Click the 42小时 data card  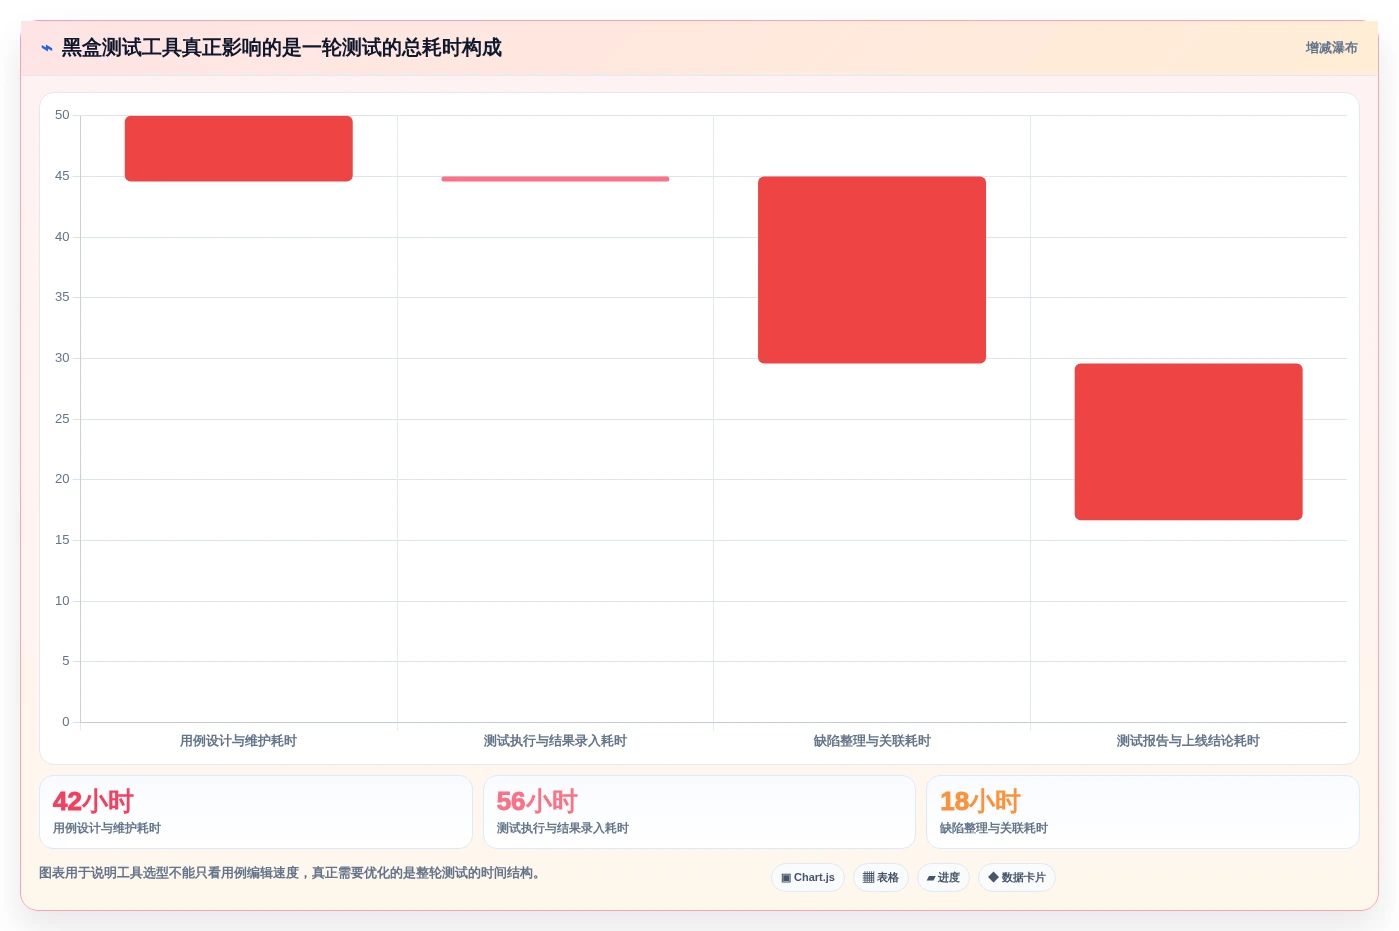click(x=256, y=812)
